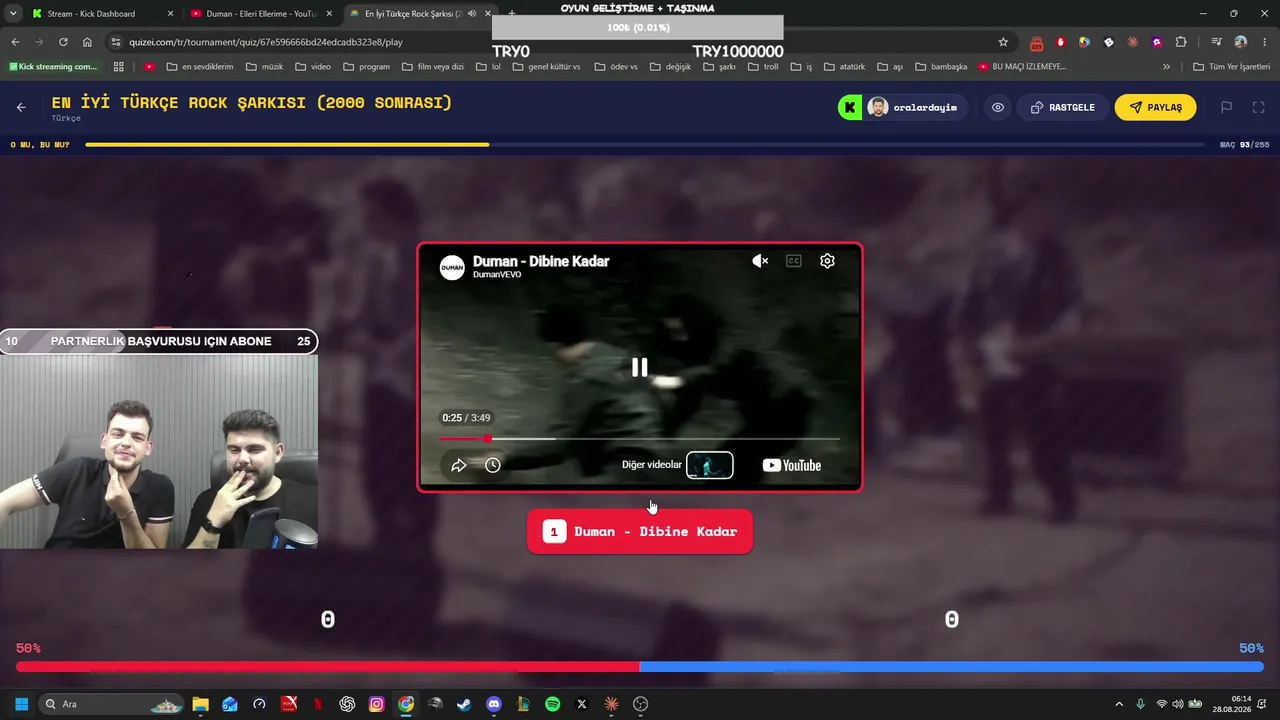Open the 'bambaşka' bookmark folder
Image resolution: width=1280 pixels, height=720 pixels.
941,67
